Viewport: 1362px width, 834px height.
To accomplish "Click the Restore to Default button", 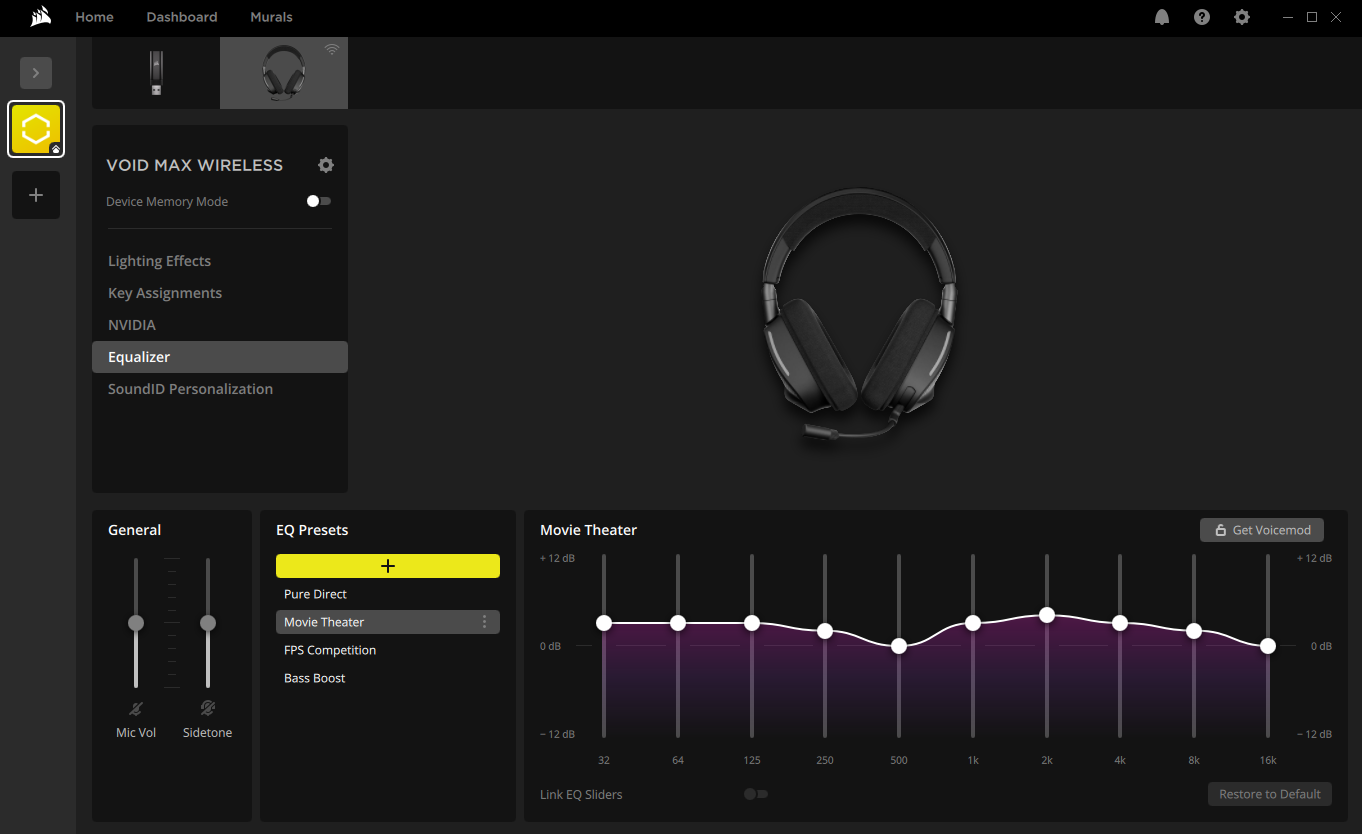I will (x=1269, y=793).
